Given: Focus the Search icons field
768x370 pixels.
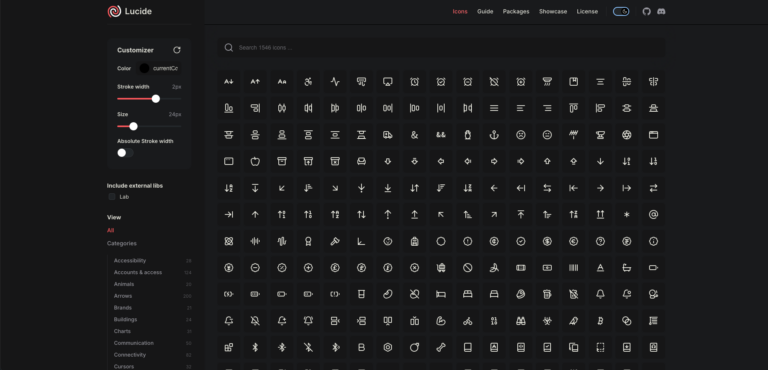Looking at the screenshot, I should pyautogui.click(x=441, y=48).
